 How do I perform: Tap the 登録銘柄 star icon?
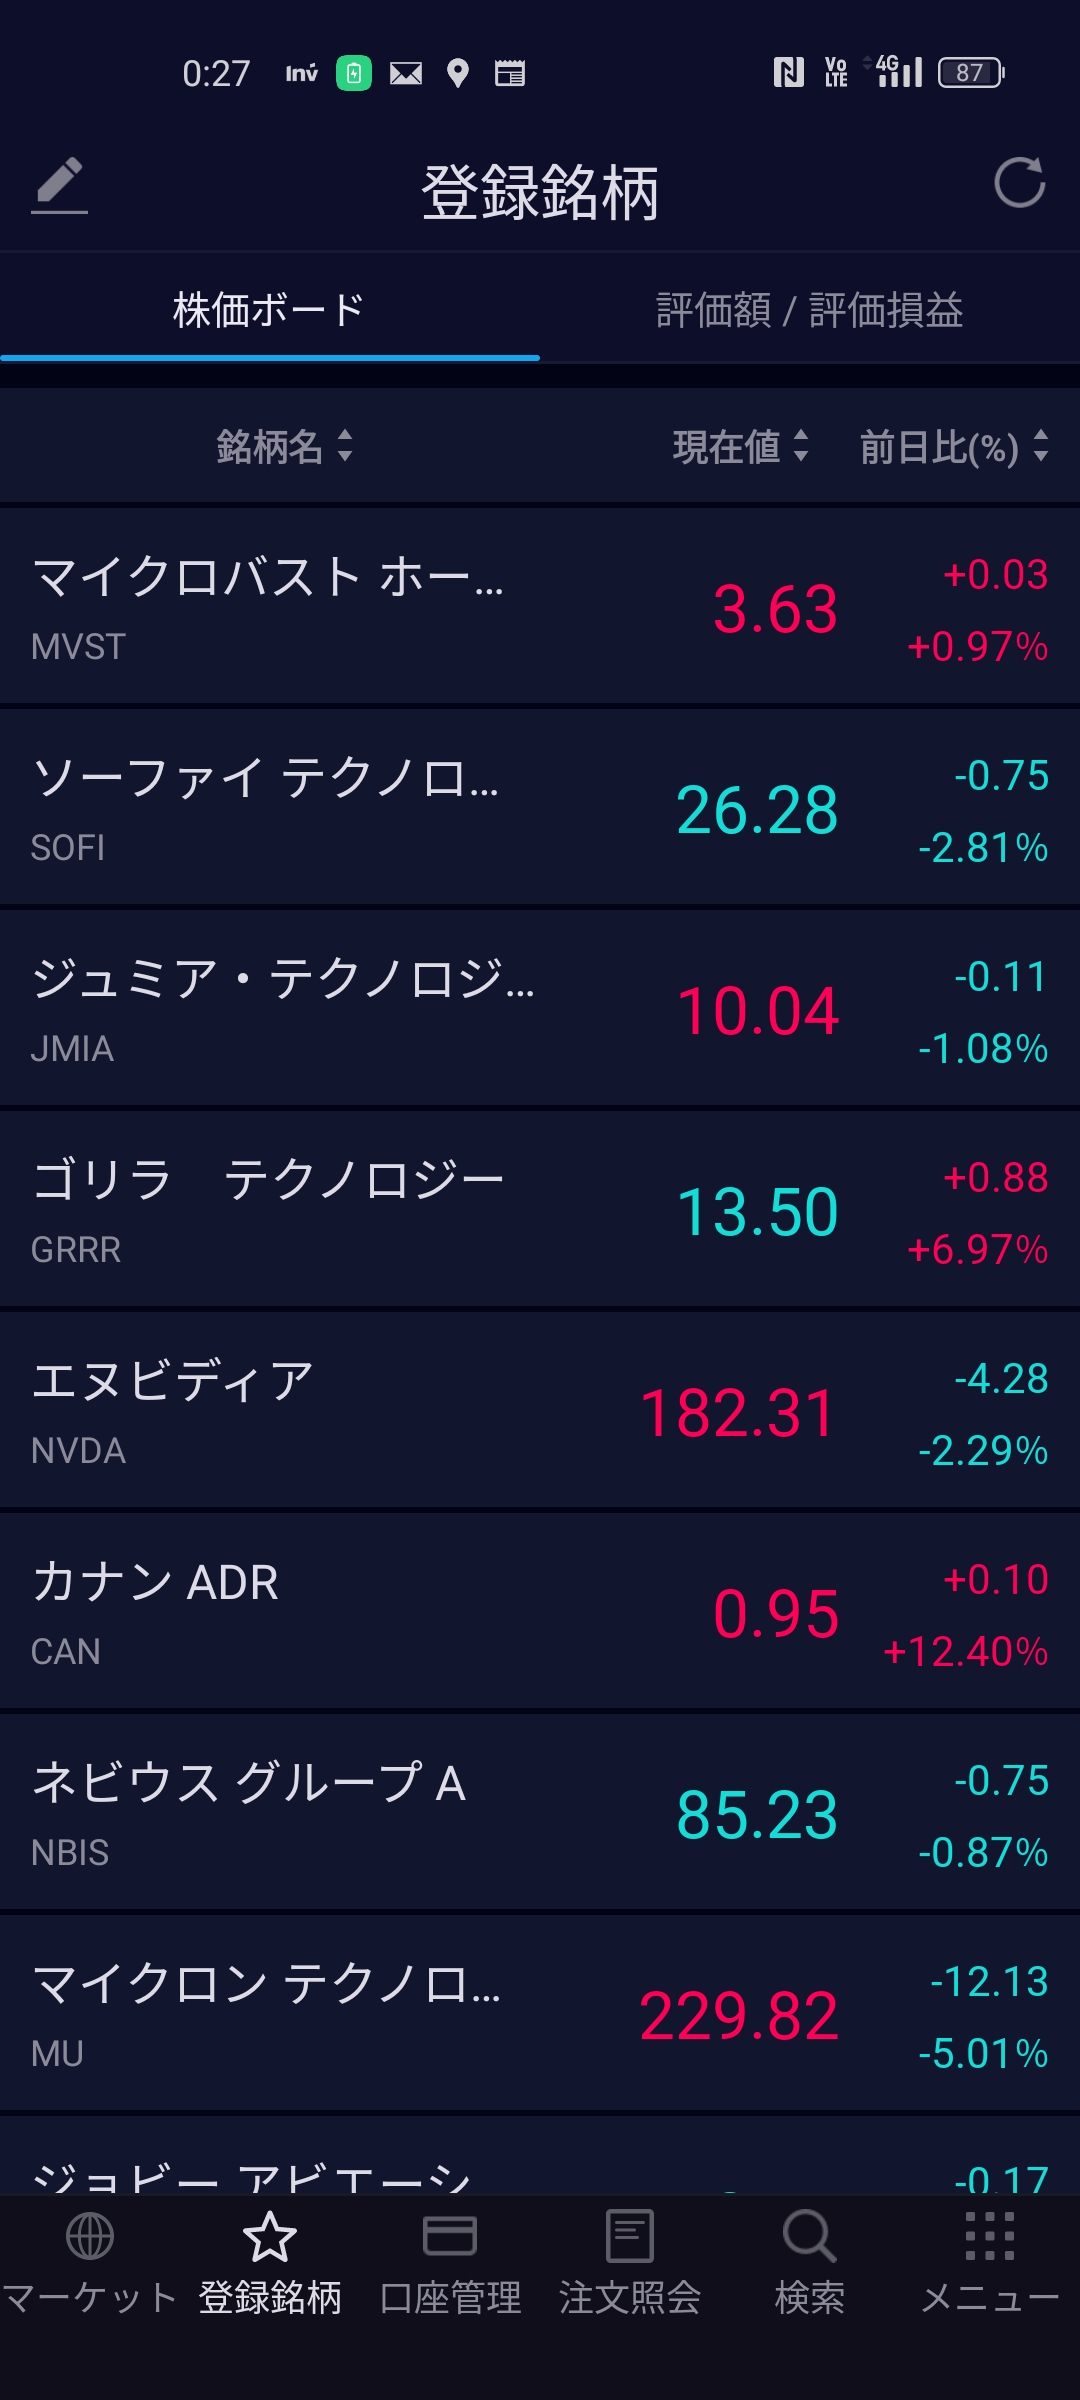tap(270, 2236)
